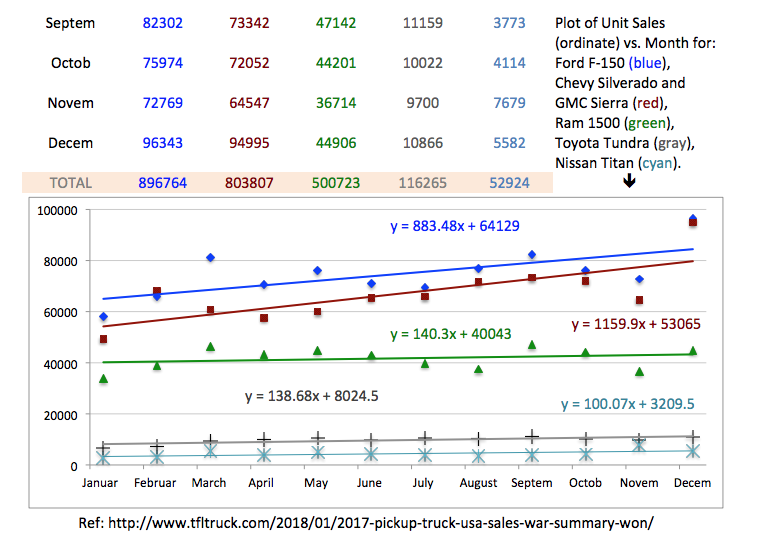This screenshot has width=758, height=541.
Task: Click the 80000 y-axis label
Action: 60,262
